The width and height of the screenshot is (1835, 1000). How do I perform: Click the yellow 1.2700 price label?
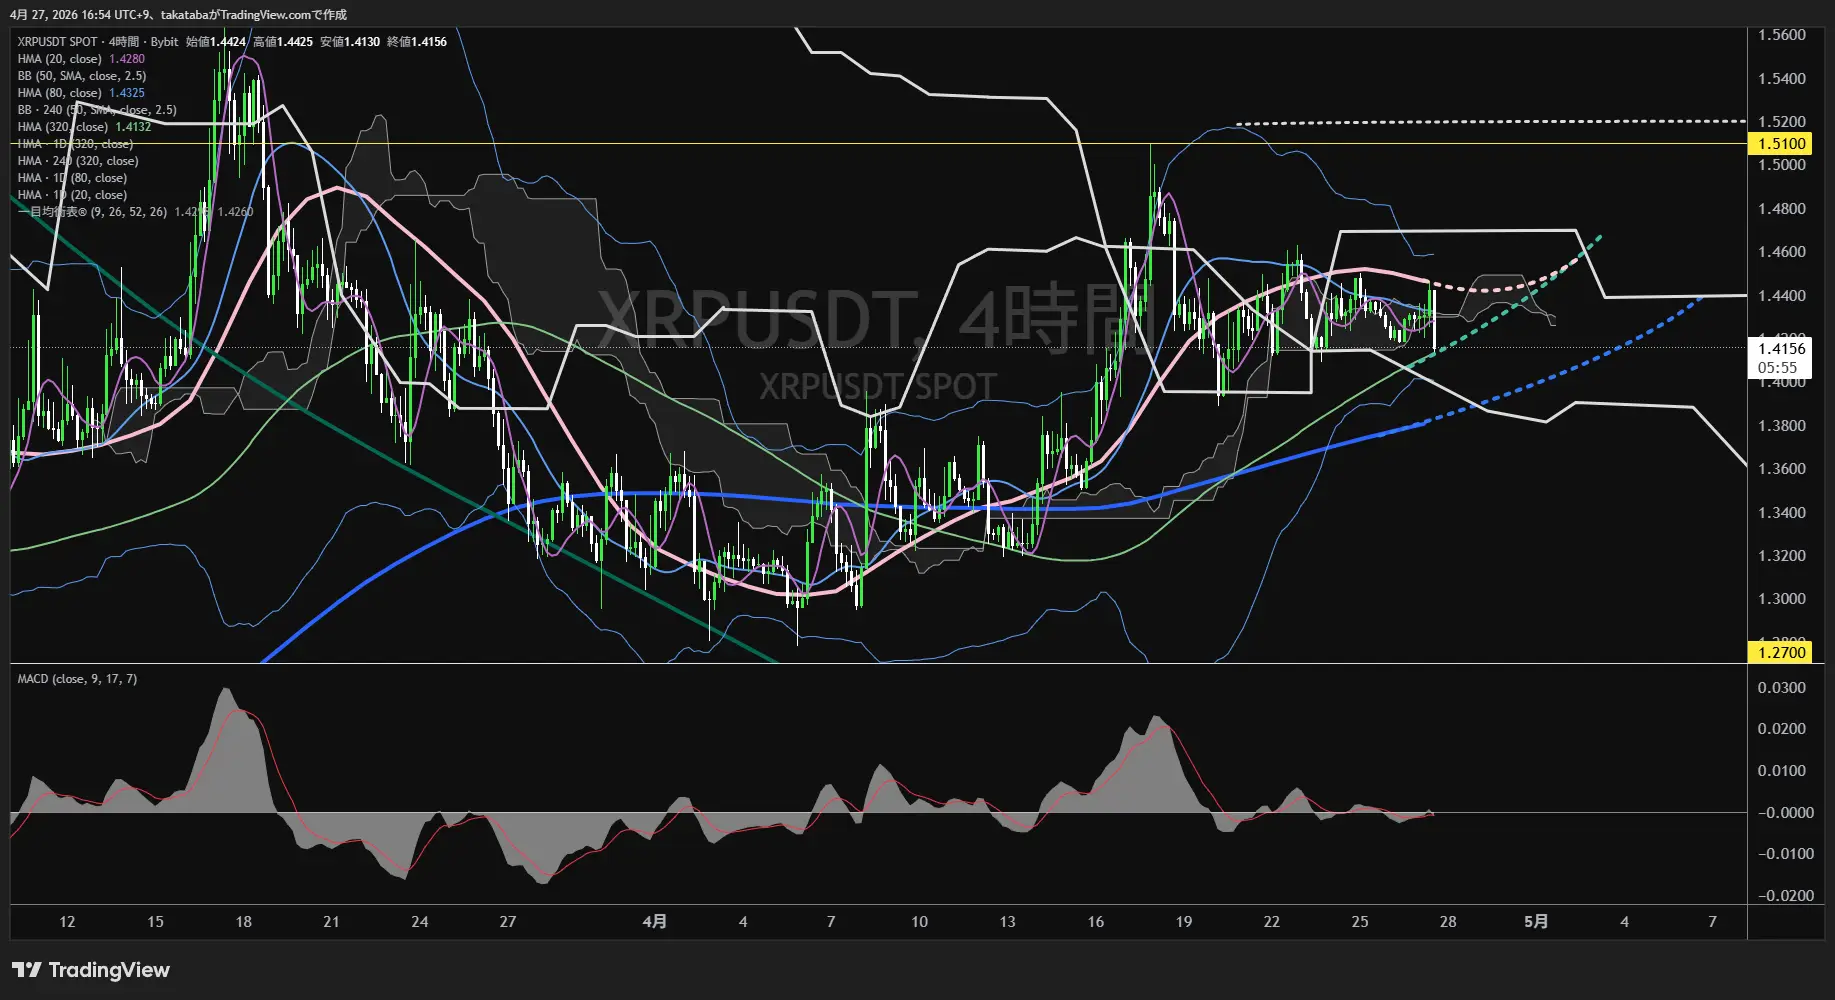point(1781,653)
